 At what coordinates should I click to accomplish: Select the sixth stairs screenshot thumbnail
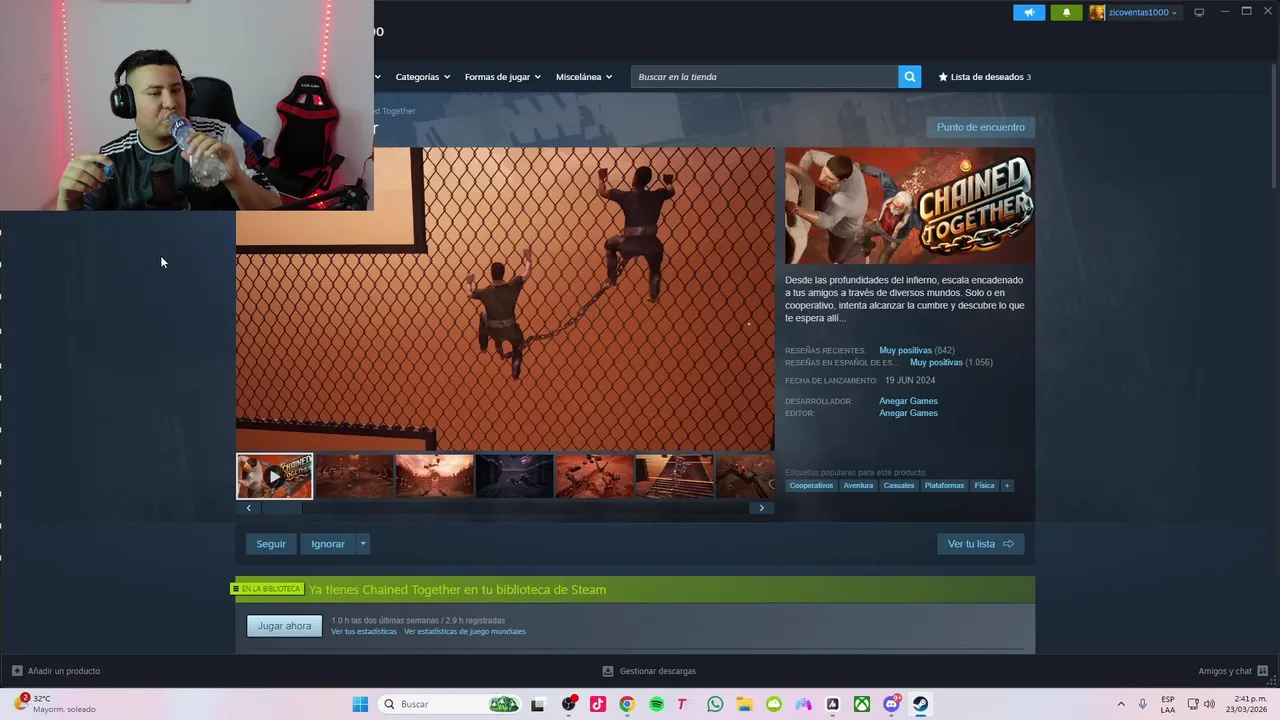point(675,476)
